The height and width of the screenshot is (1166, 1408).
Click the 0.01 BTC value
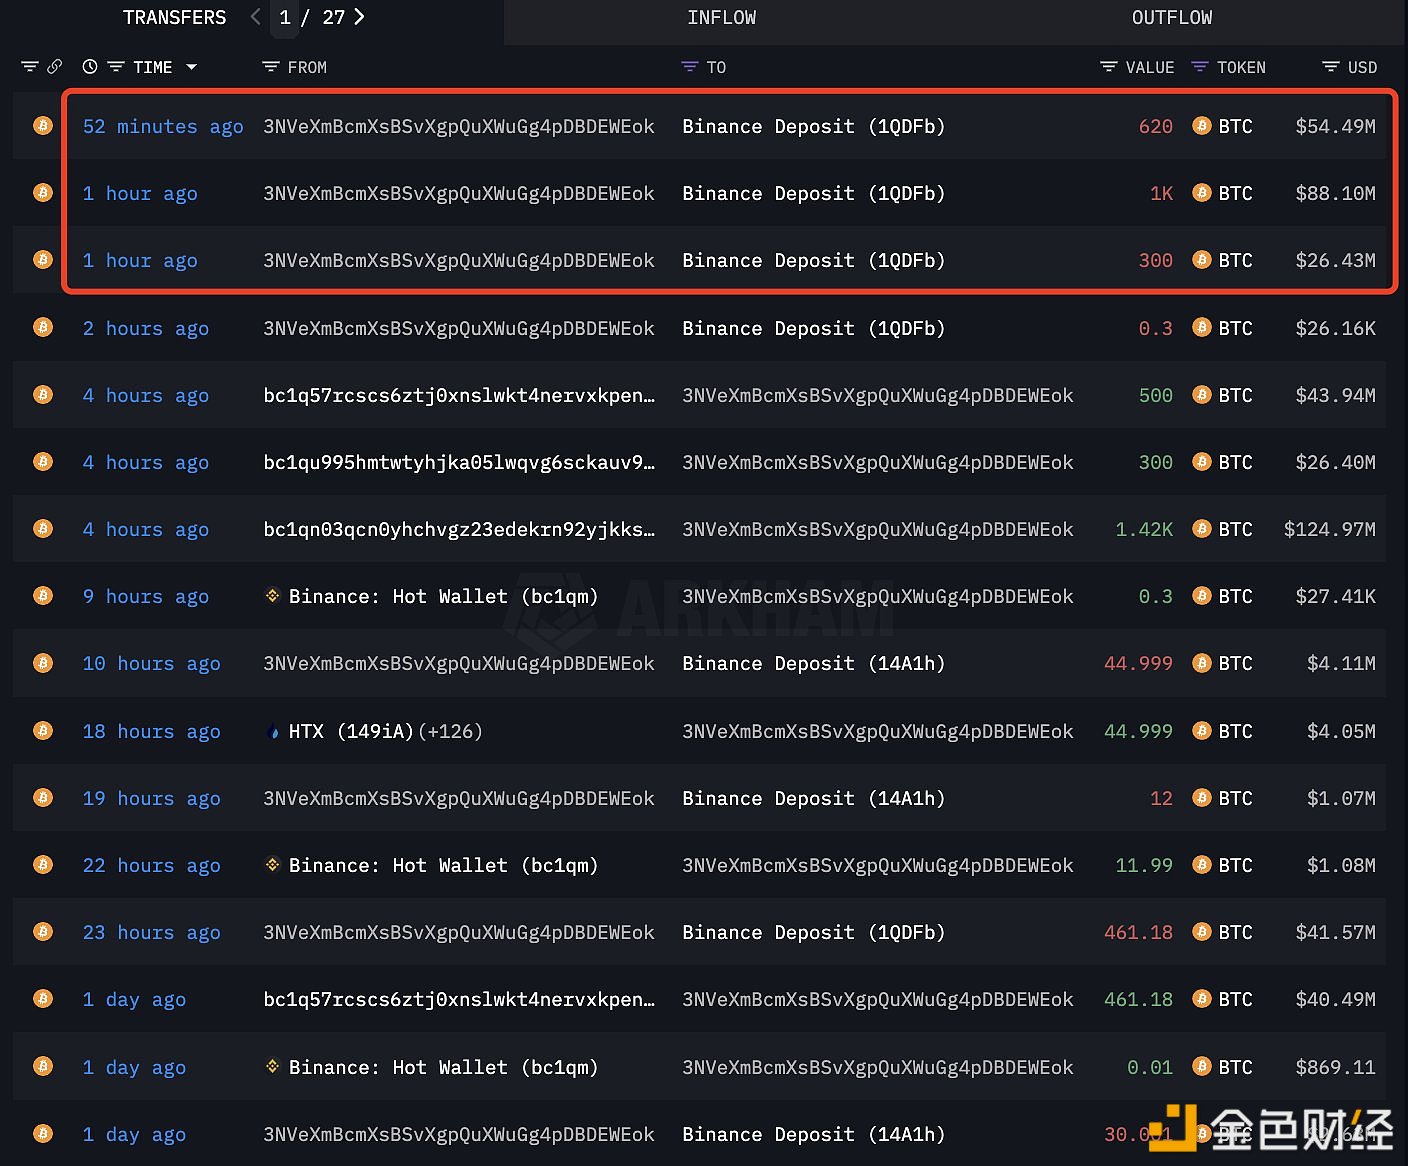[x=1150, y=1067]
